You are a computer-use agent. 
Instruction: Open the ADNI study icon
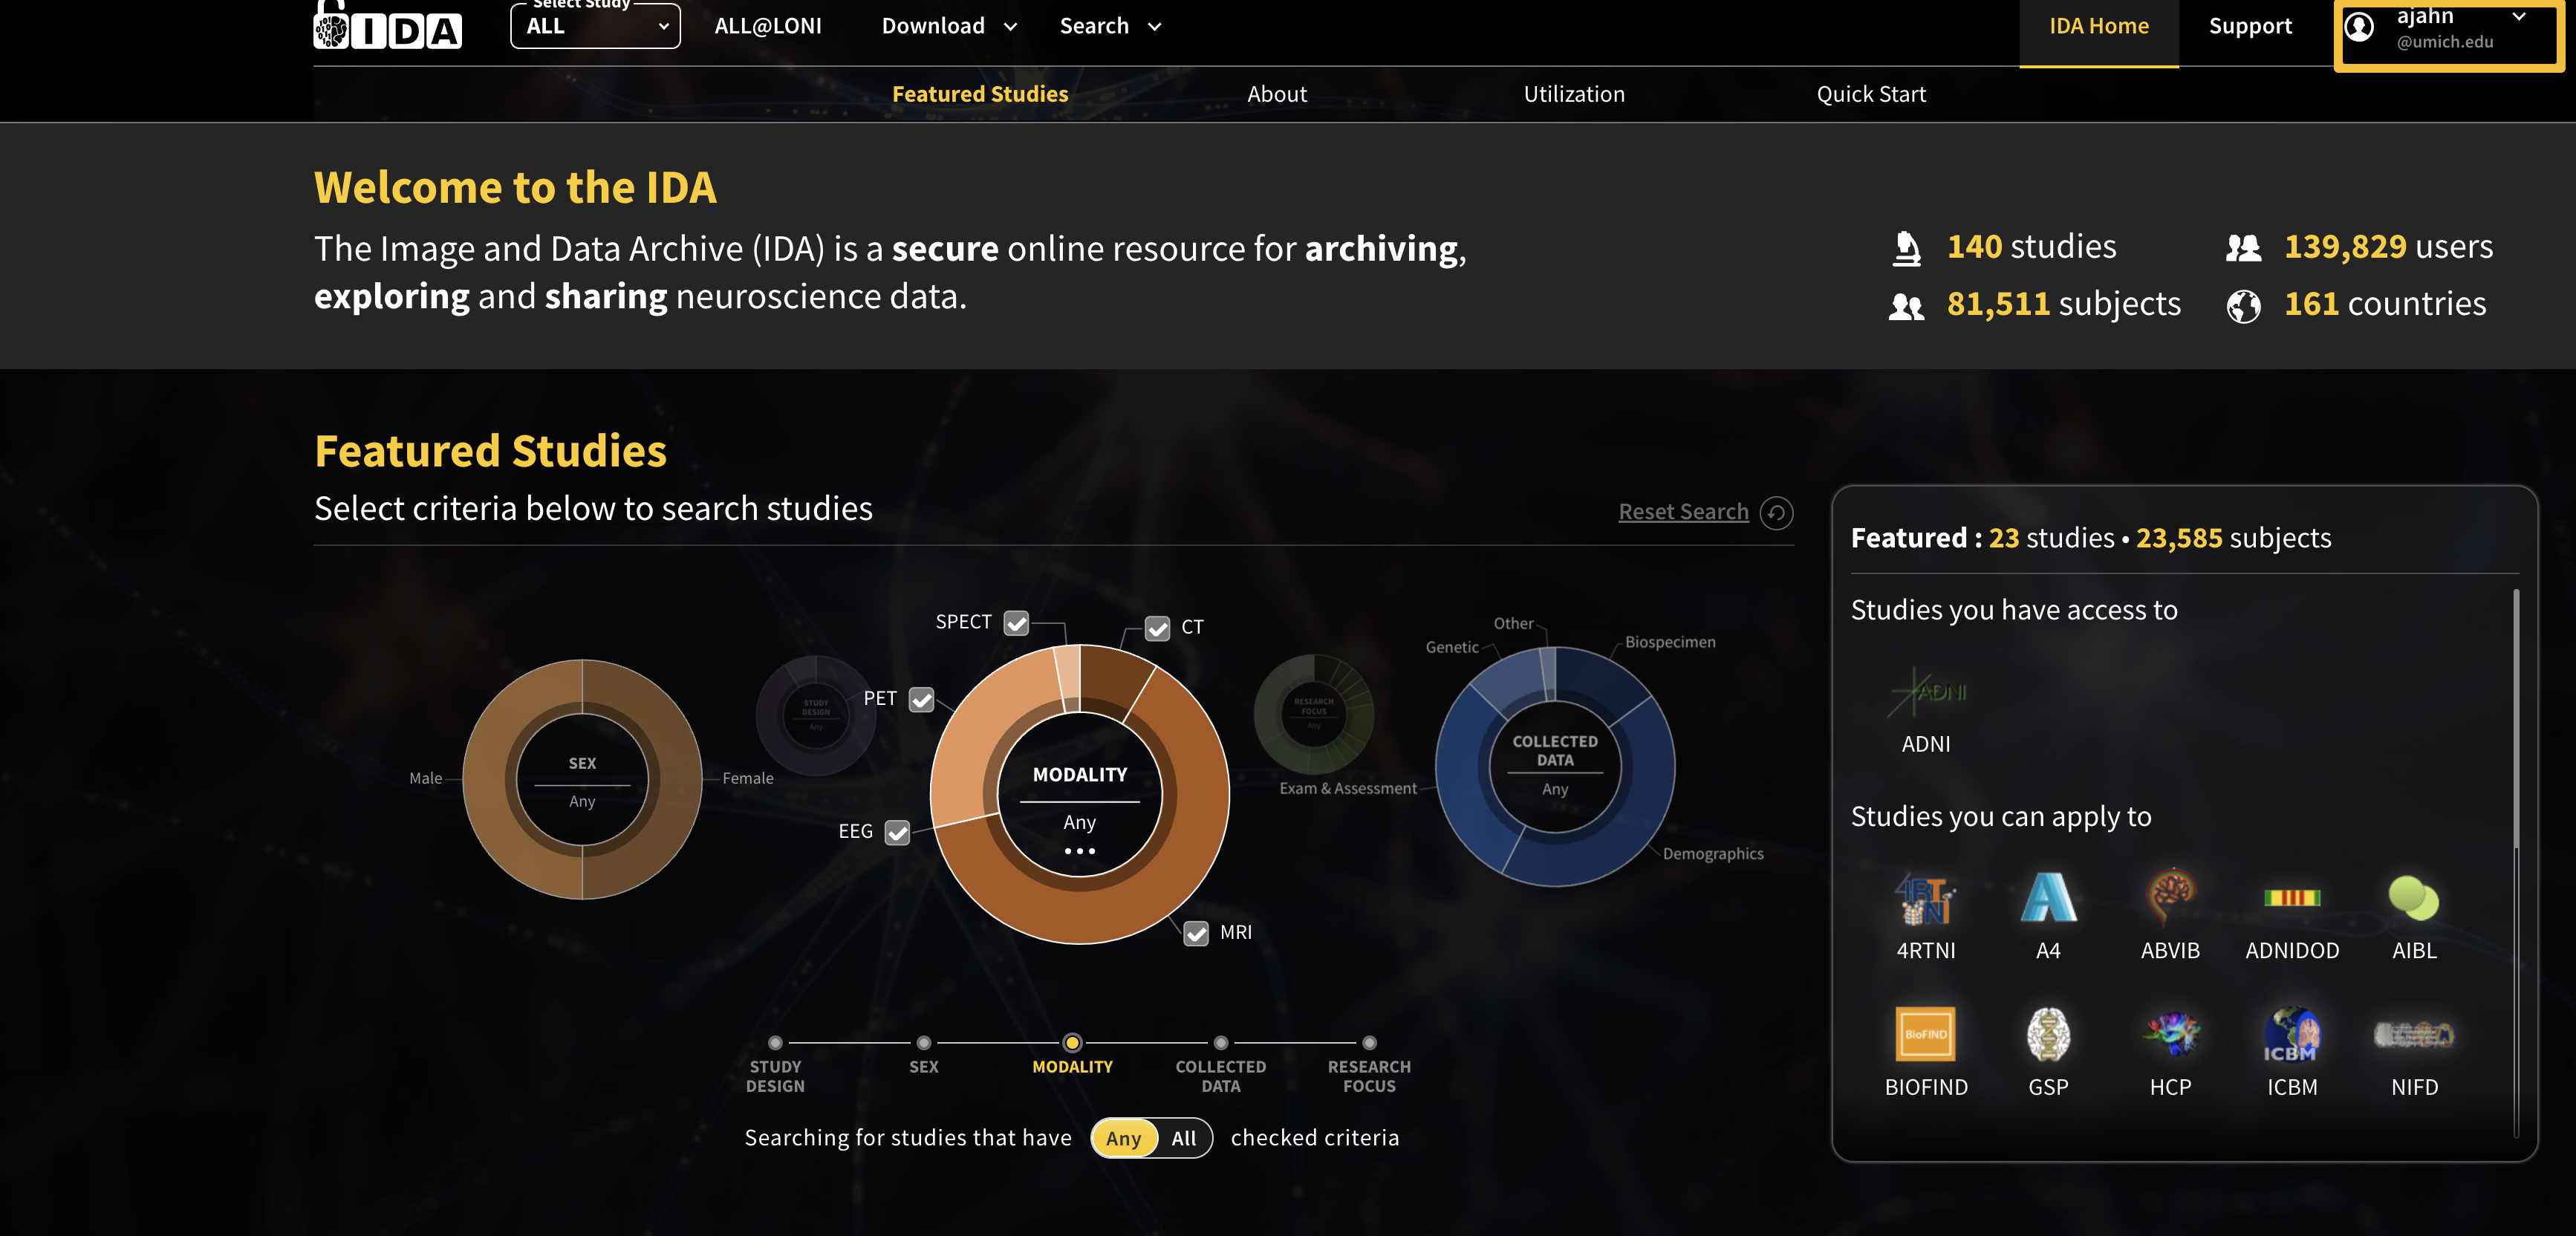1926,692
